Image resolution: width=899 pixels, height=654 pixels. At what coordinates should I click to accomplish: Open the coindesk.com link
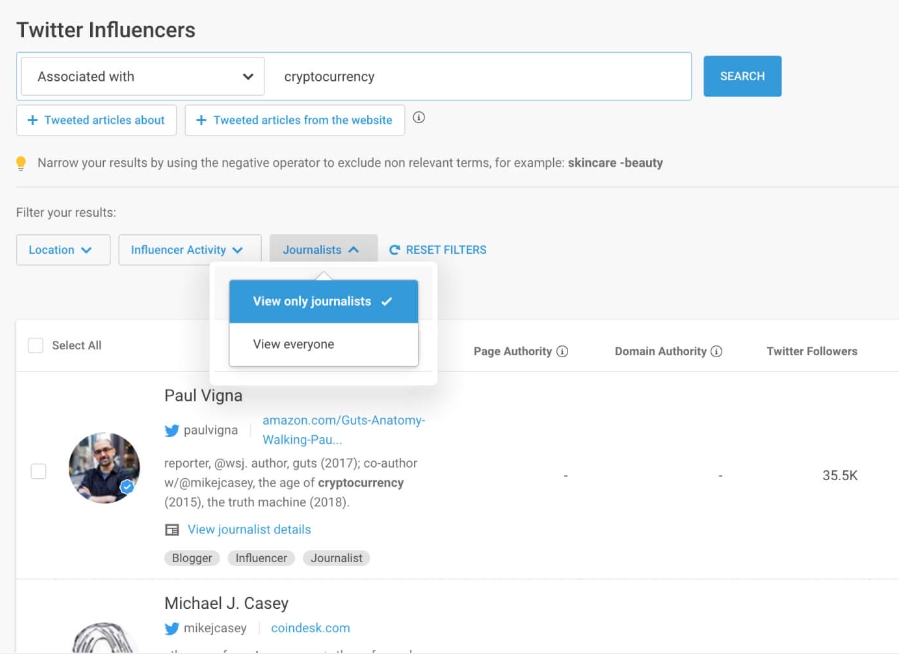tap(310, 628)
